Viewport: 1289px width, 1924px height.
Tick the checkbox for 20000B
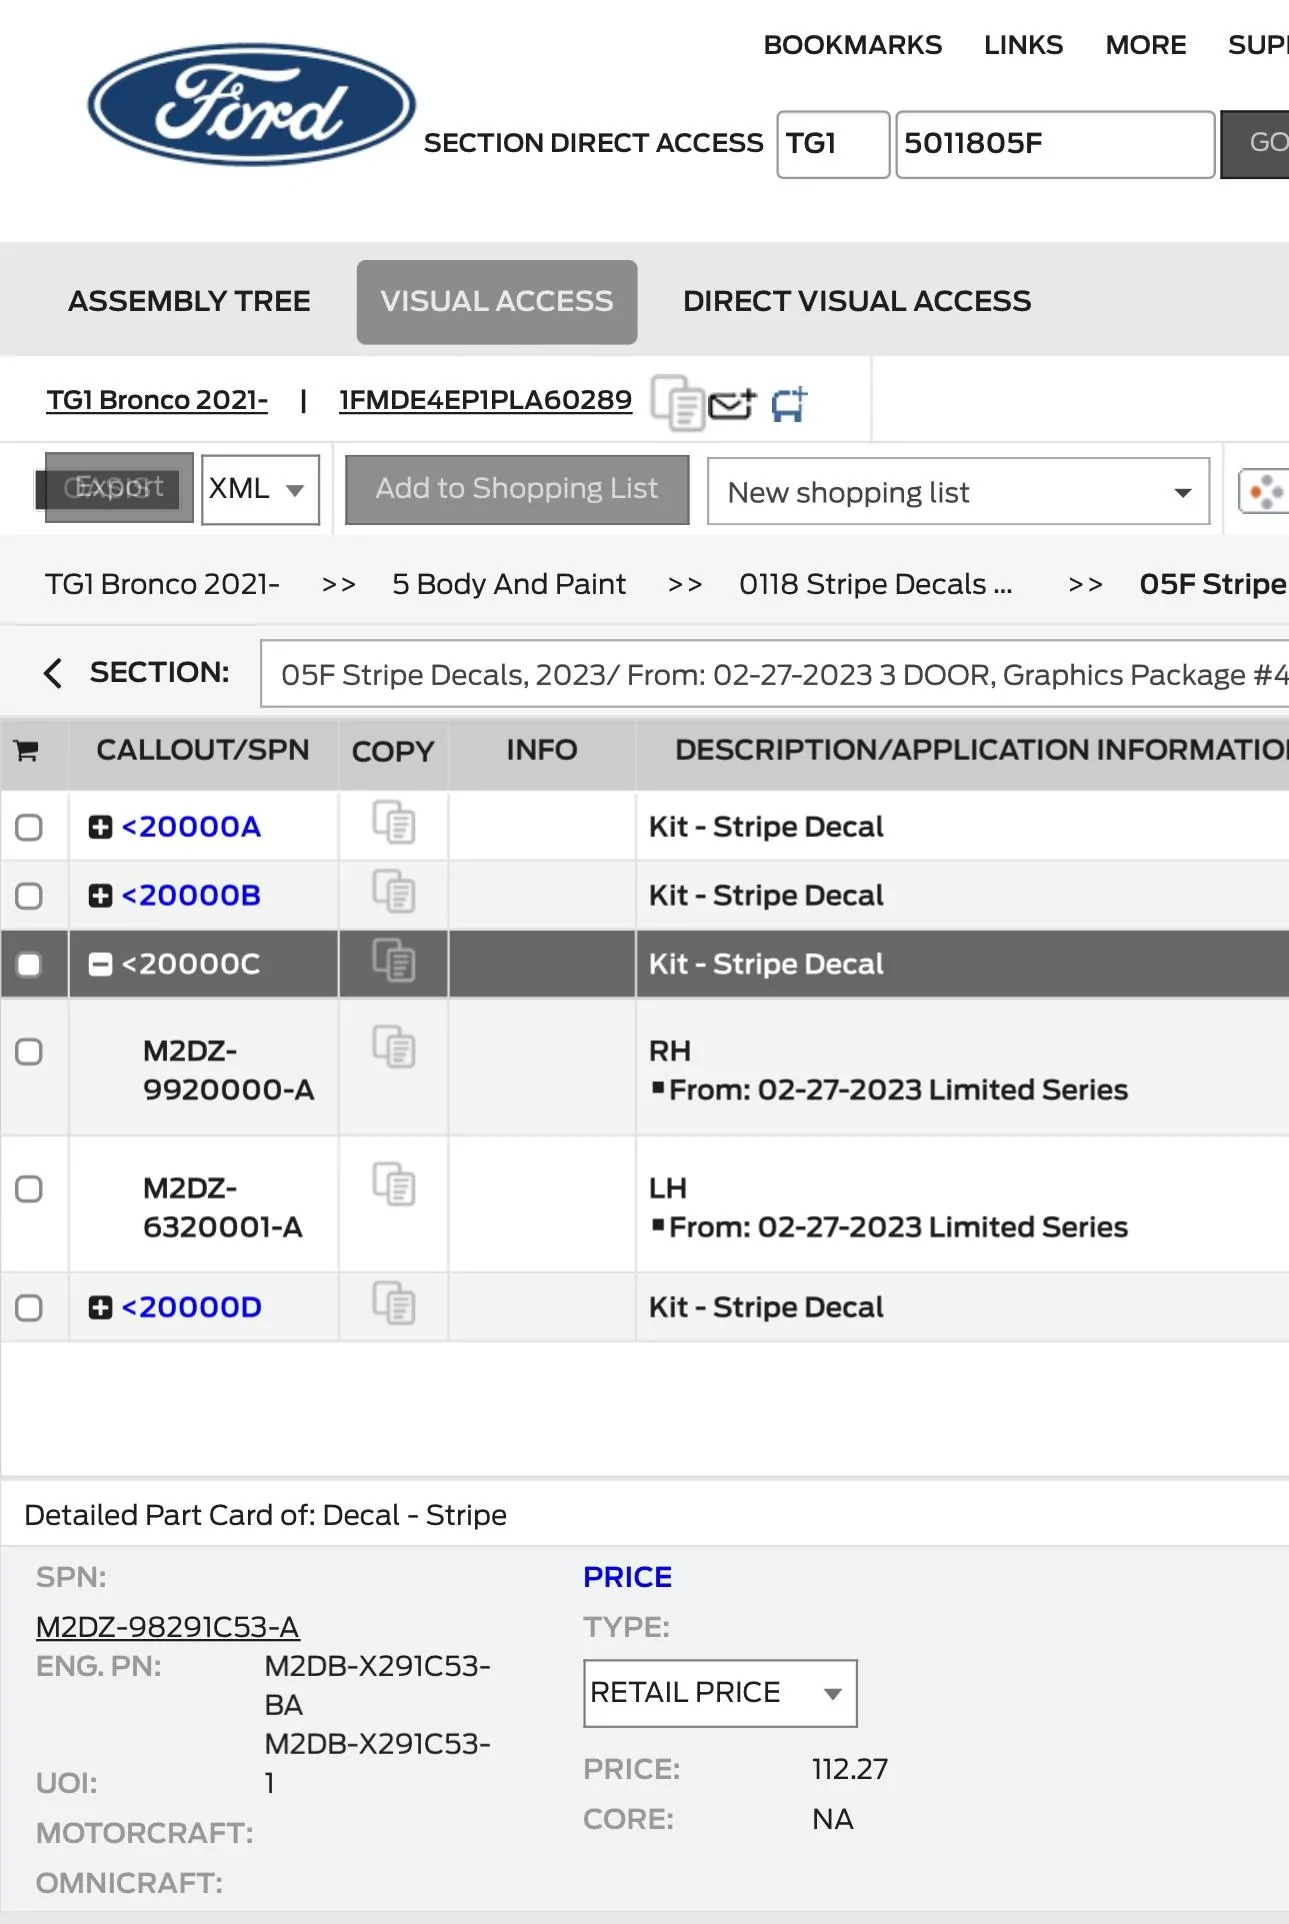[29, 895]
